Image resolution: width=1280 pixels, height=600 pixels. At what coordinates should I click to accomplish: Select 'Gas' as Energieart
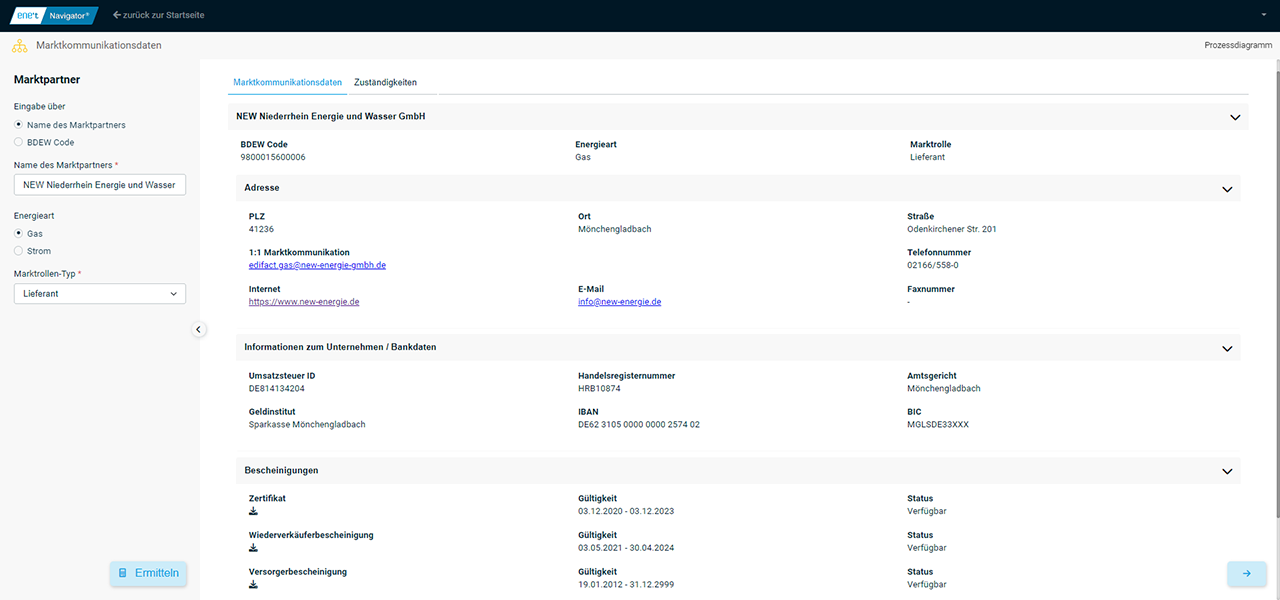tap(19, 233)
